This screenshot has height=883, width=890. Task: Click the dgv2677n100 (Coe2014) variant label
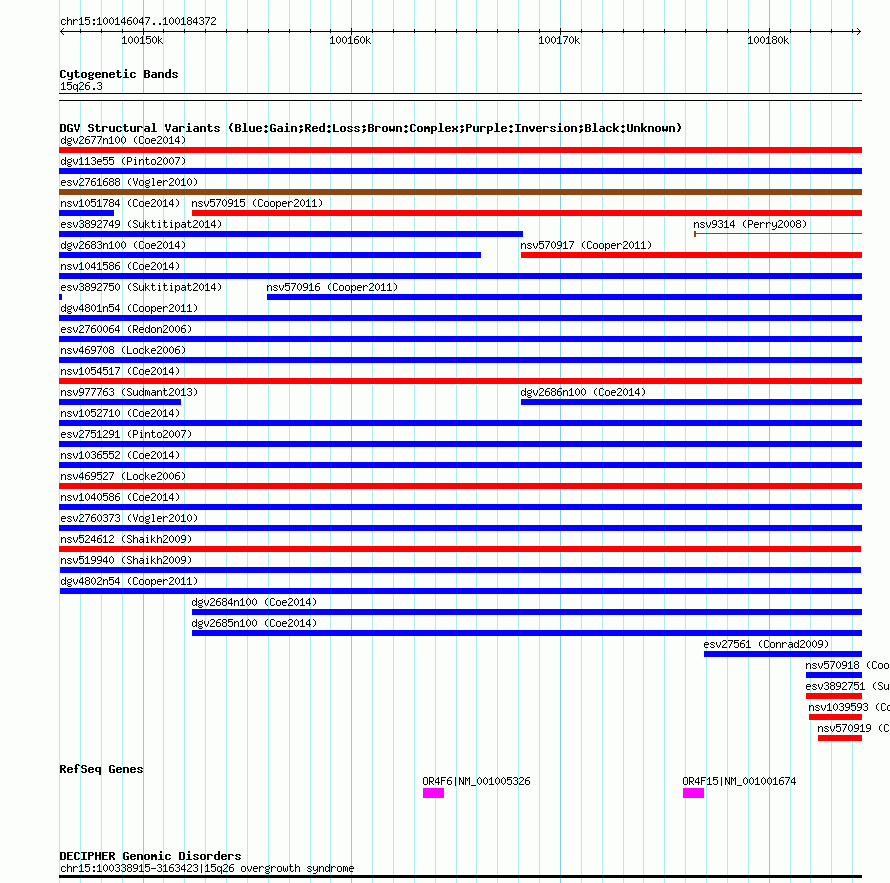point(123,140)
